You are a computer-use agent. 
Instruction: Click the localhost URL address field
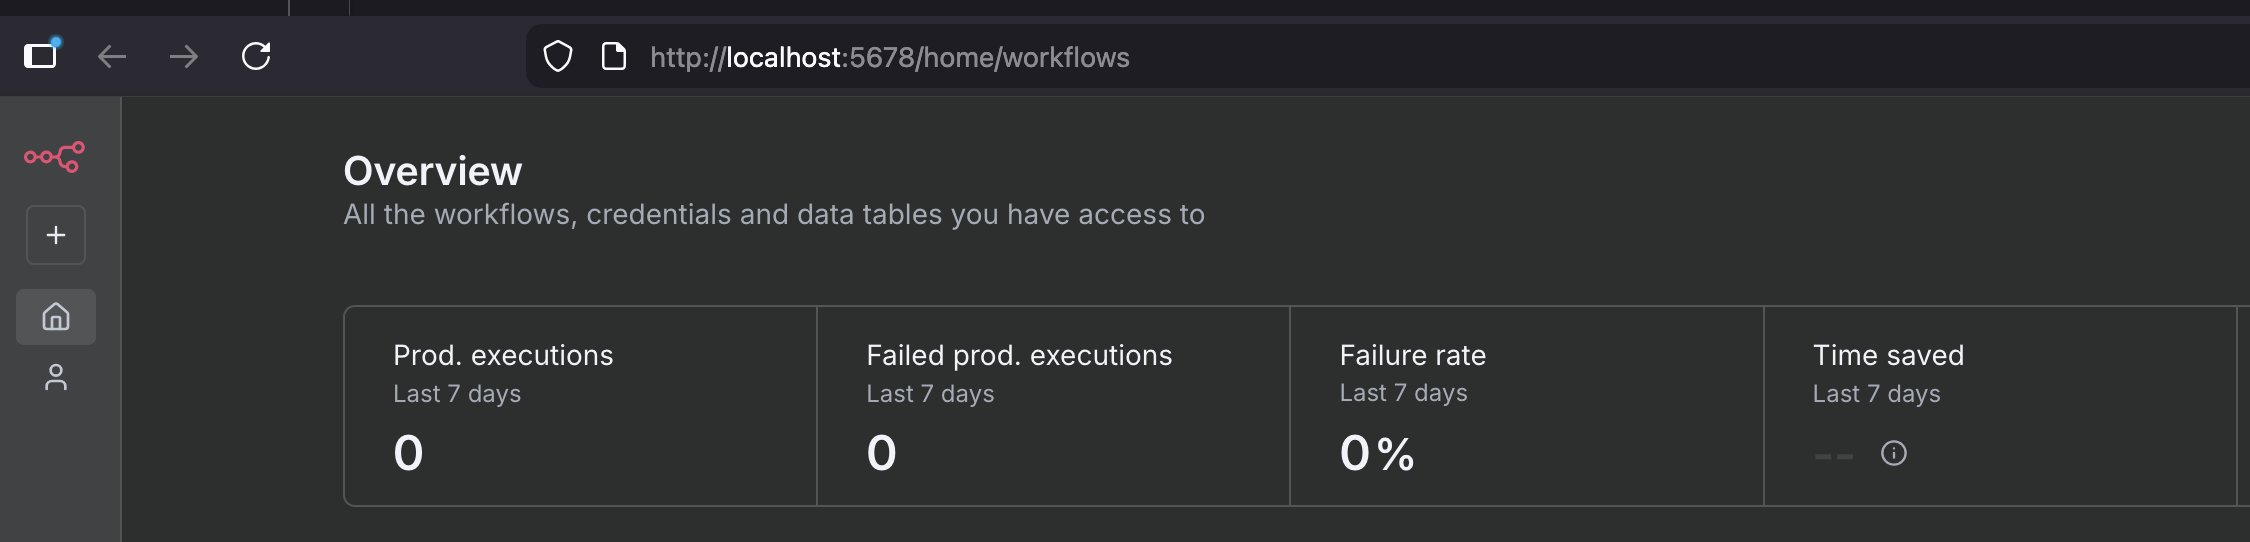pyautogui.click(x=1100, y=58)
